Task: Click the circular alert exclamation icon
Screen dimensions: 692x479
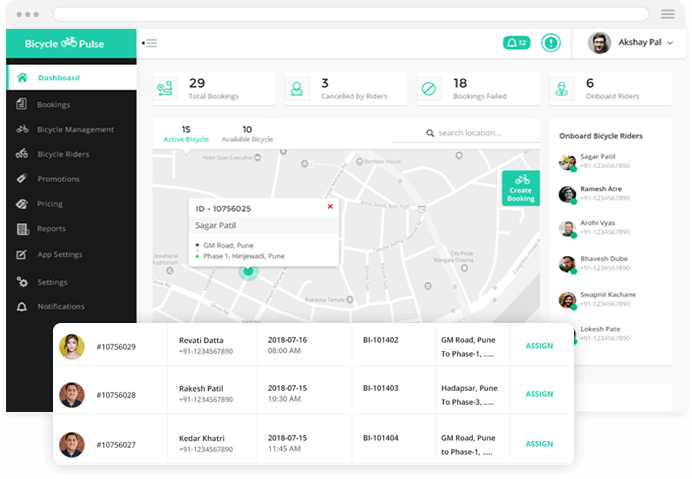Action: click(551, 43)
